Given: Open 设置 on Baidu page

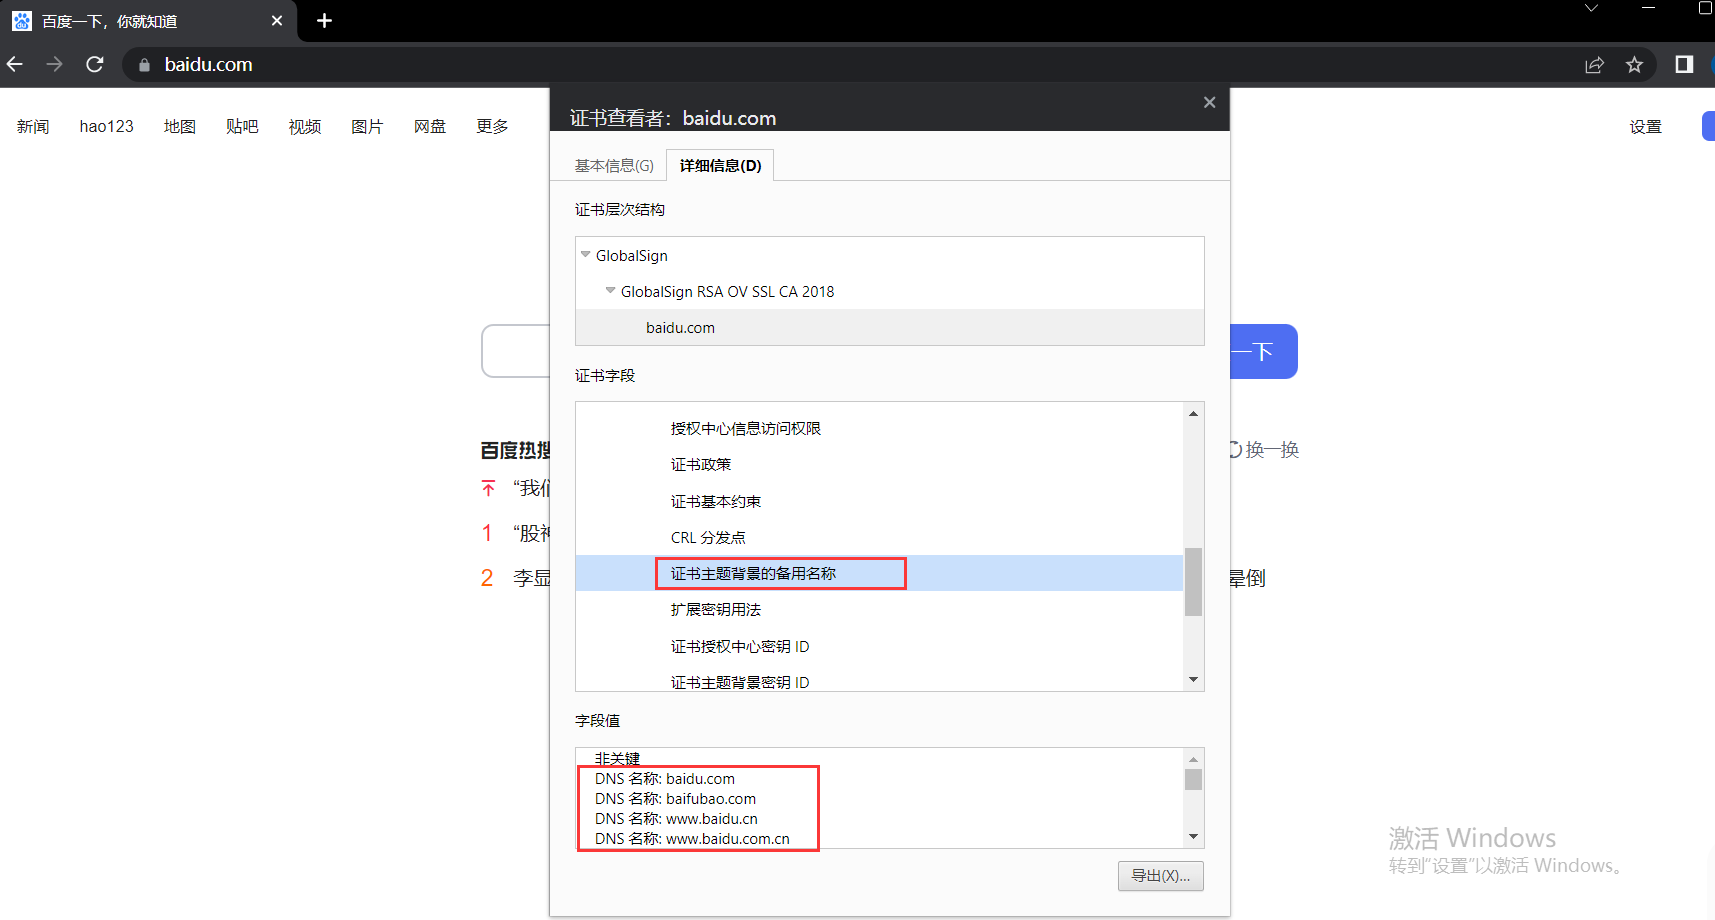Looking at the screenshot, I should point(1645,127).
